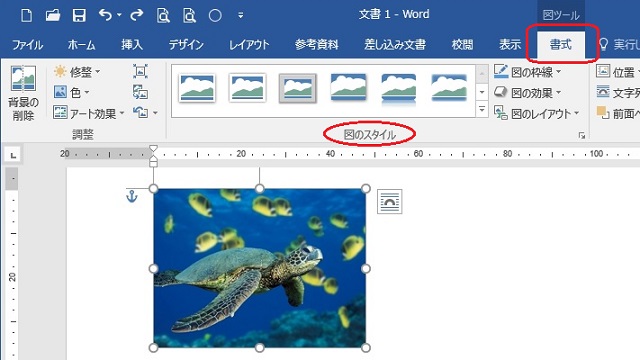Screen dimensions: 640x360
Task: Open the undo history dropdown arrow
Action: point(119,15)
